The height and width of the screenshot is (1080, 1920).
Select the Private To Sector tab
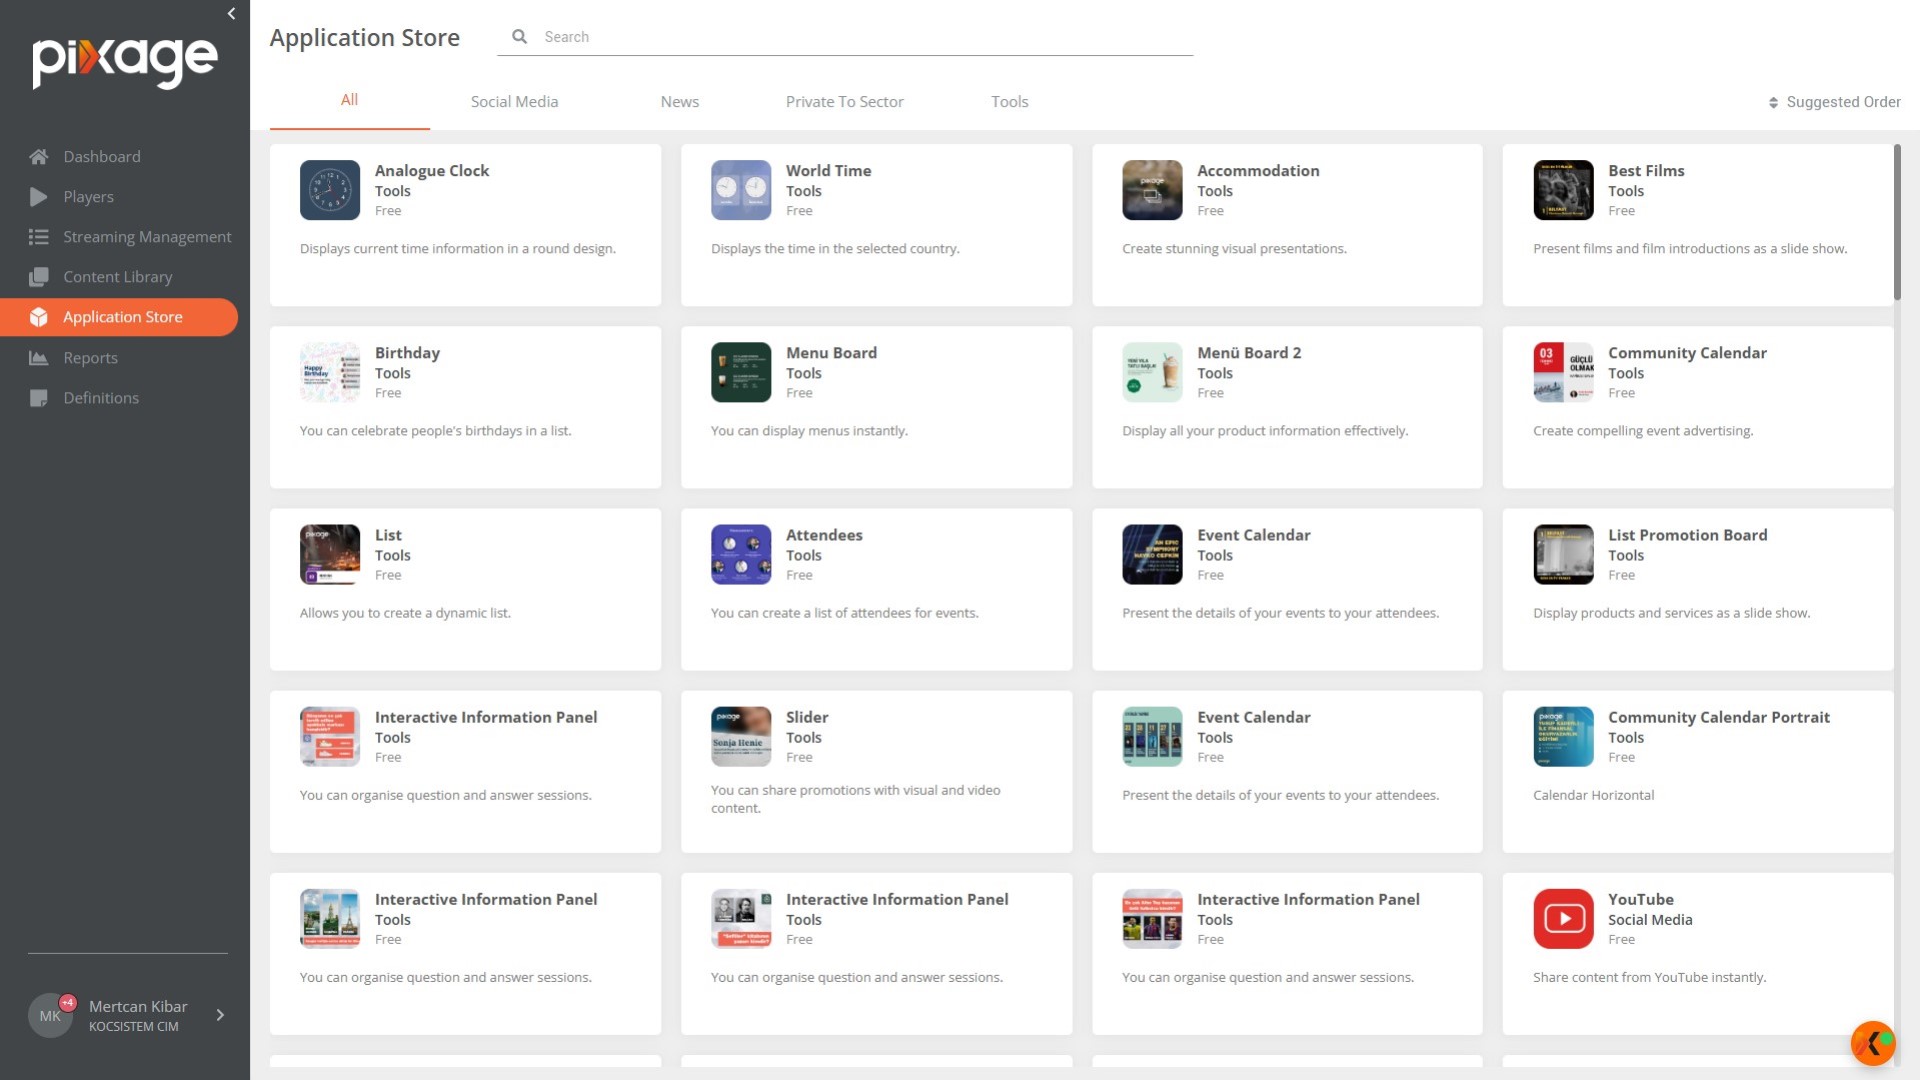tap(844, 102)
